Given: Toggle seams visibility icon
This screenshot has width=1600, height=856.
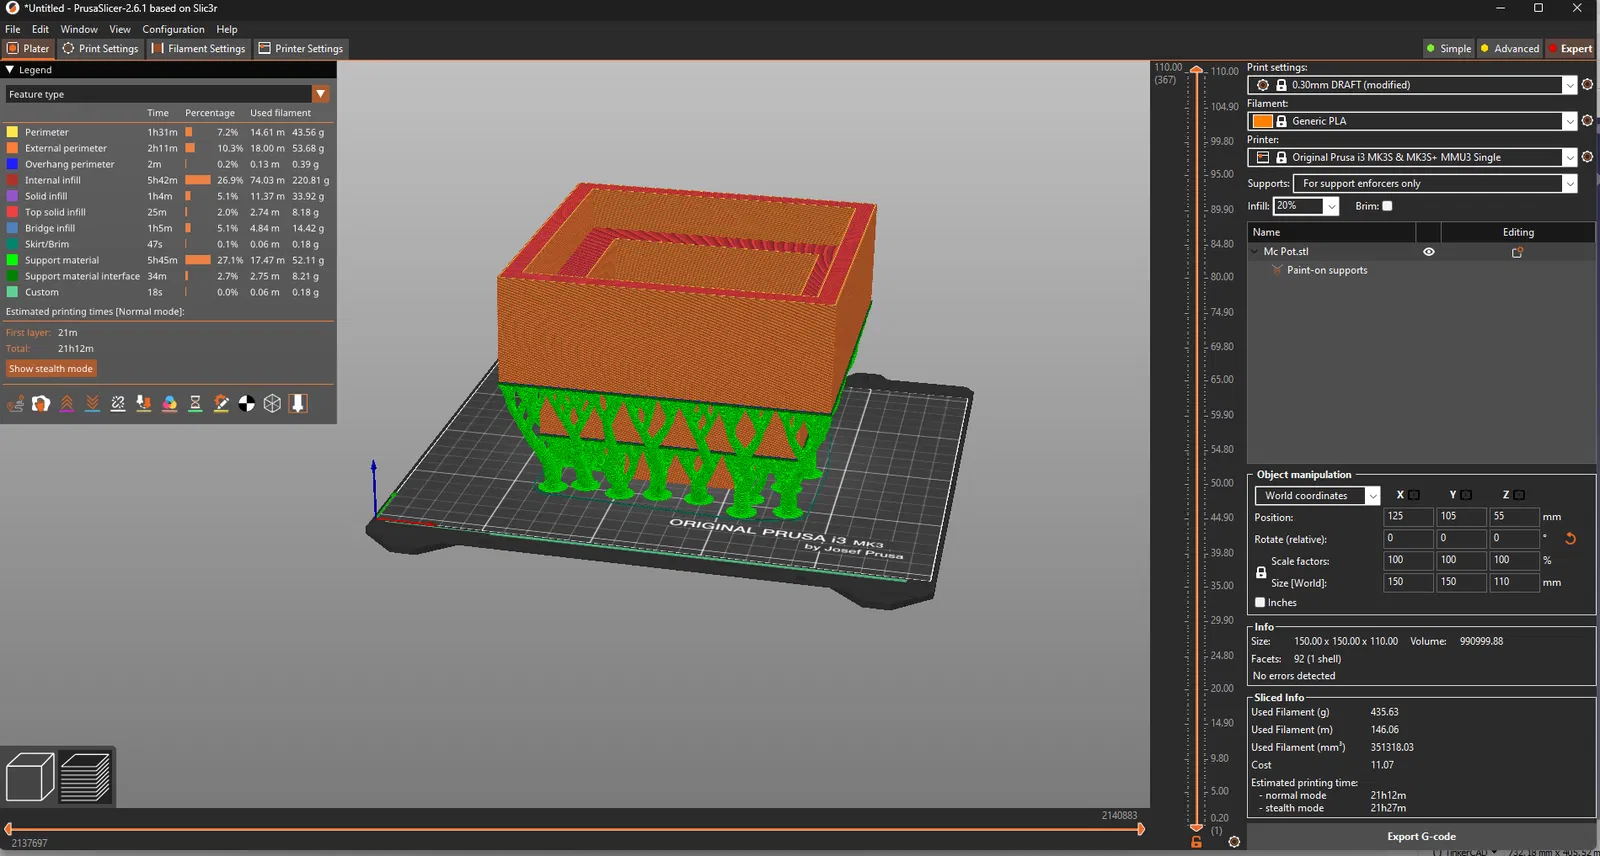Looking at the screenshot, I should point(118,403).
